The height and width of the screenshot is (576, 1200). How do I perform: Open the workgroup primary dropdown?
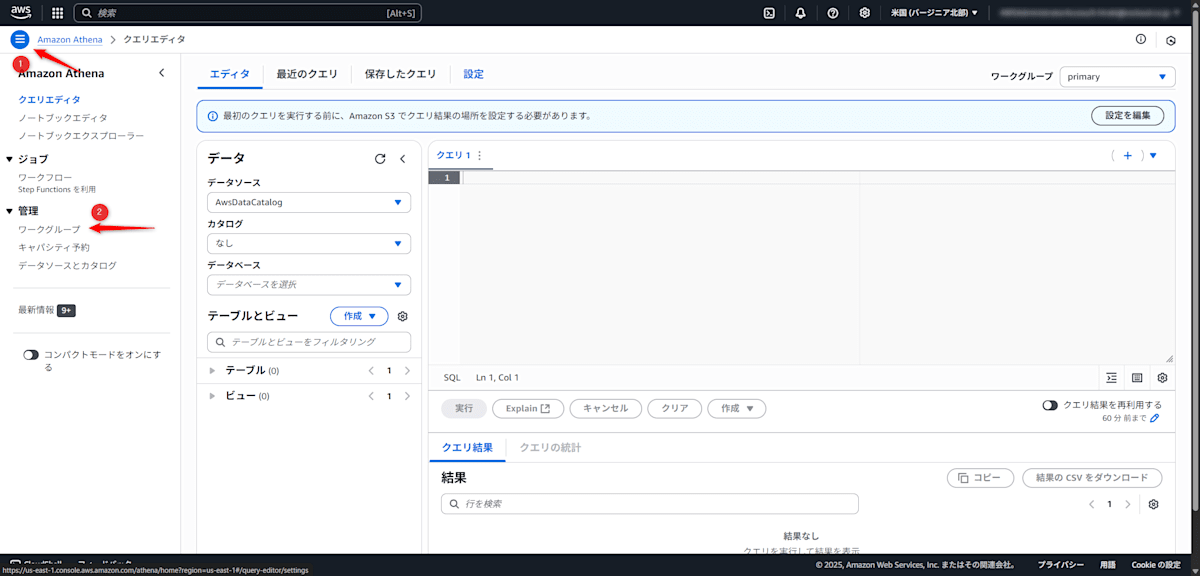pos(1117,77)
